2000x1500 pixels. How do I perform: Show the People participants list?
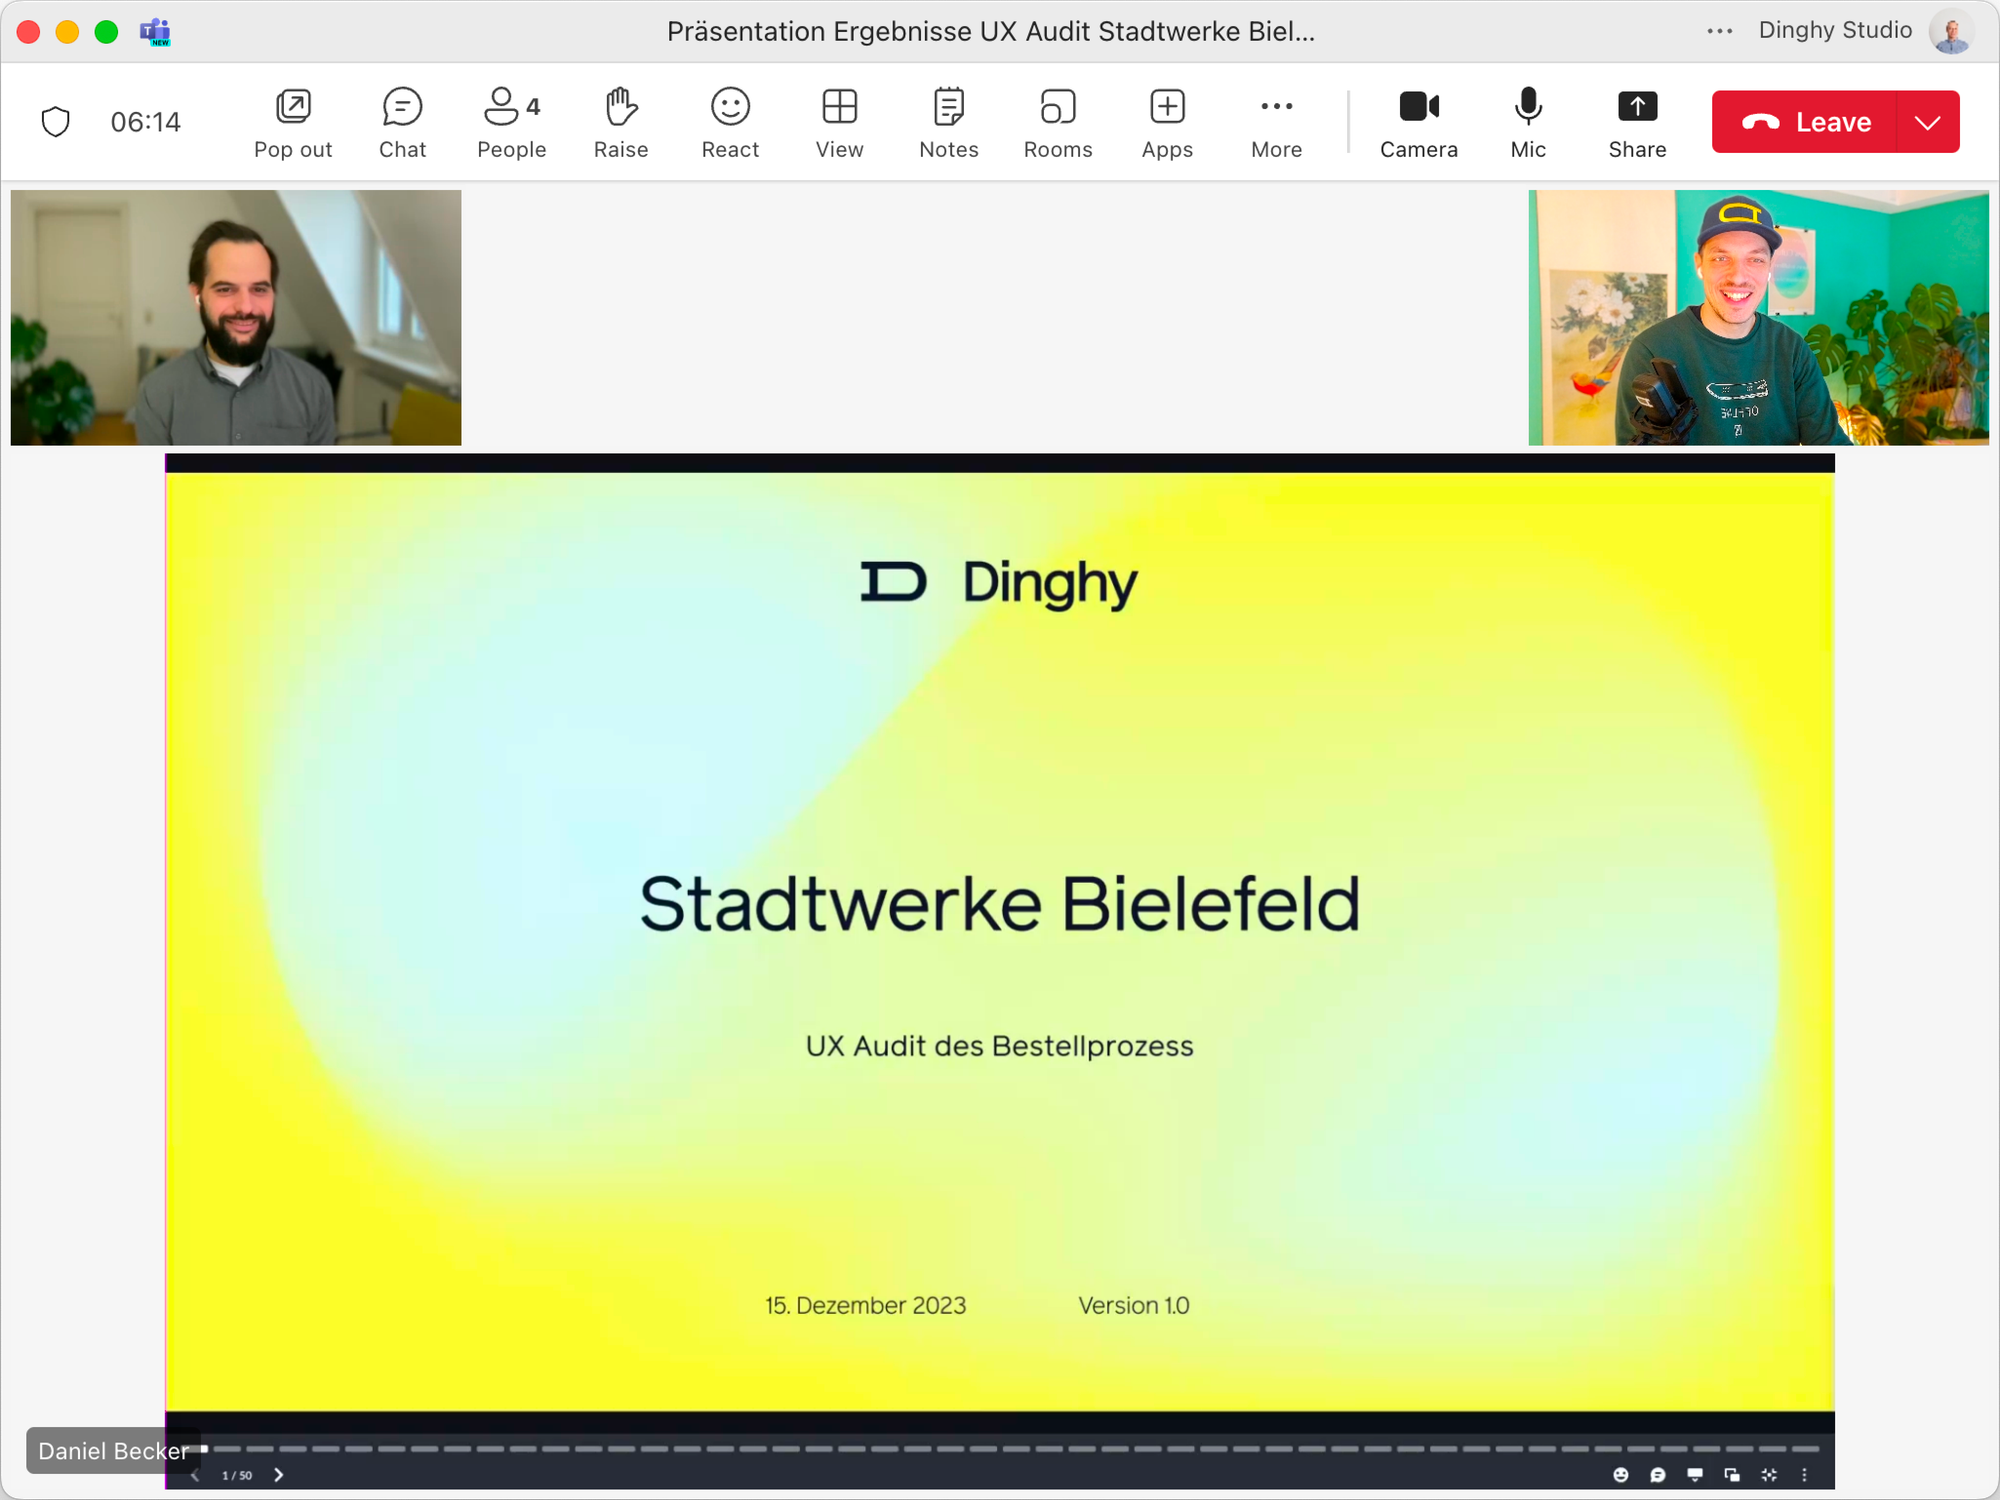[511, 122]
